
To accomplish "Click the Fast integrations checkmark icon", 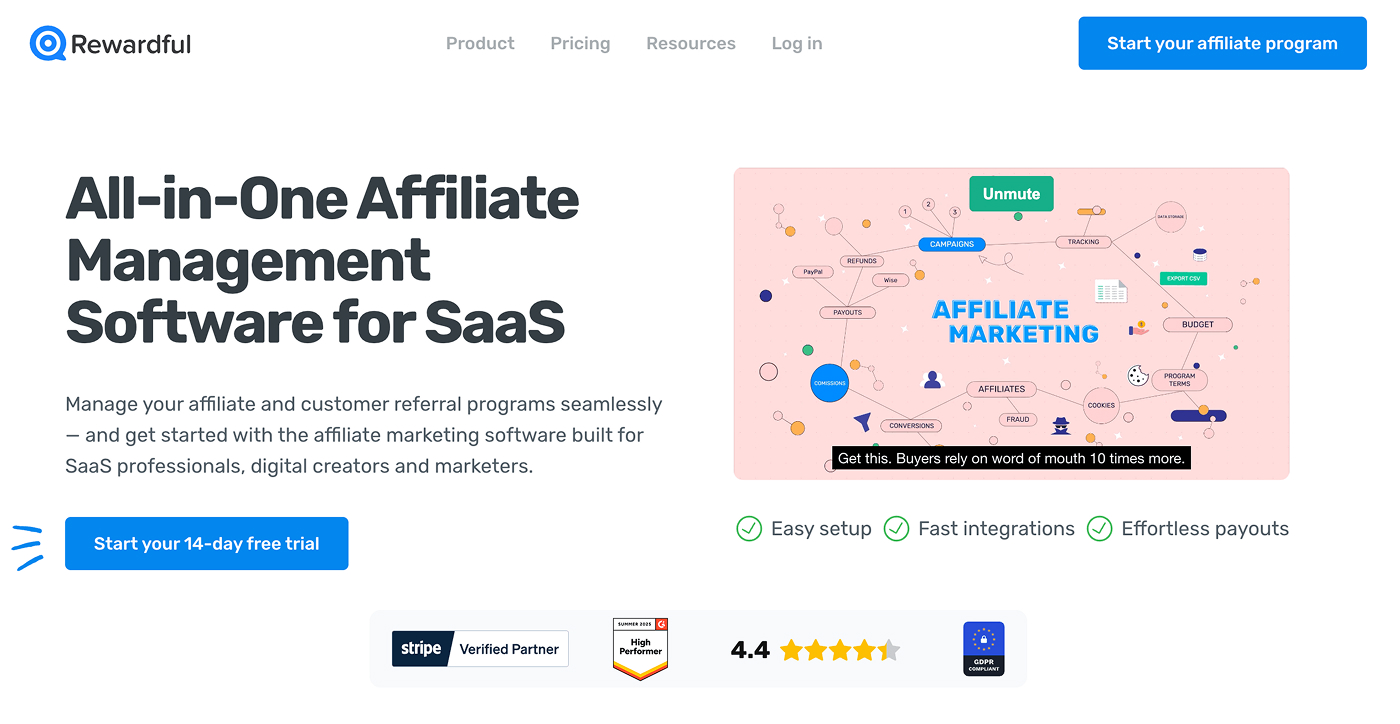I will 896,528.
